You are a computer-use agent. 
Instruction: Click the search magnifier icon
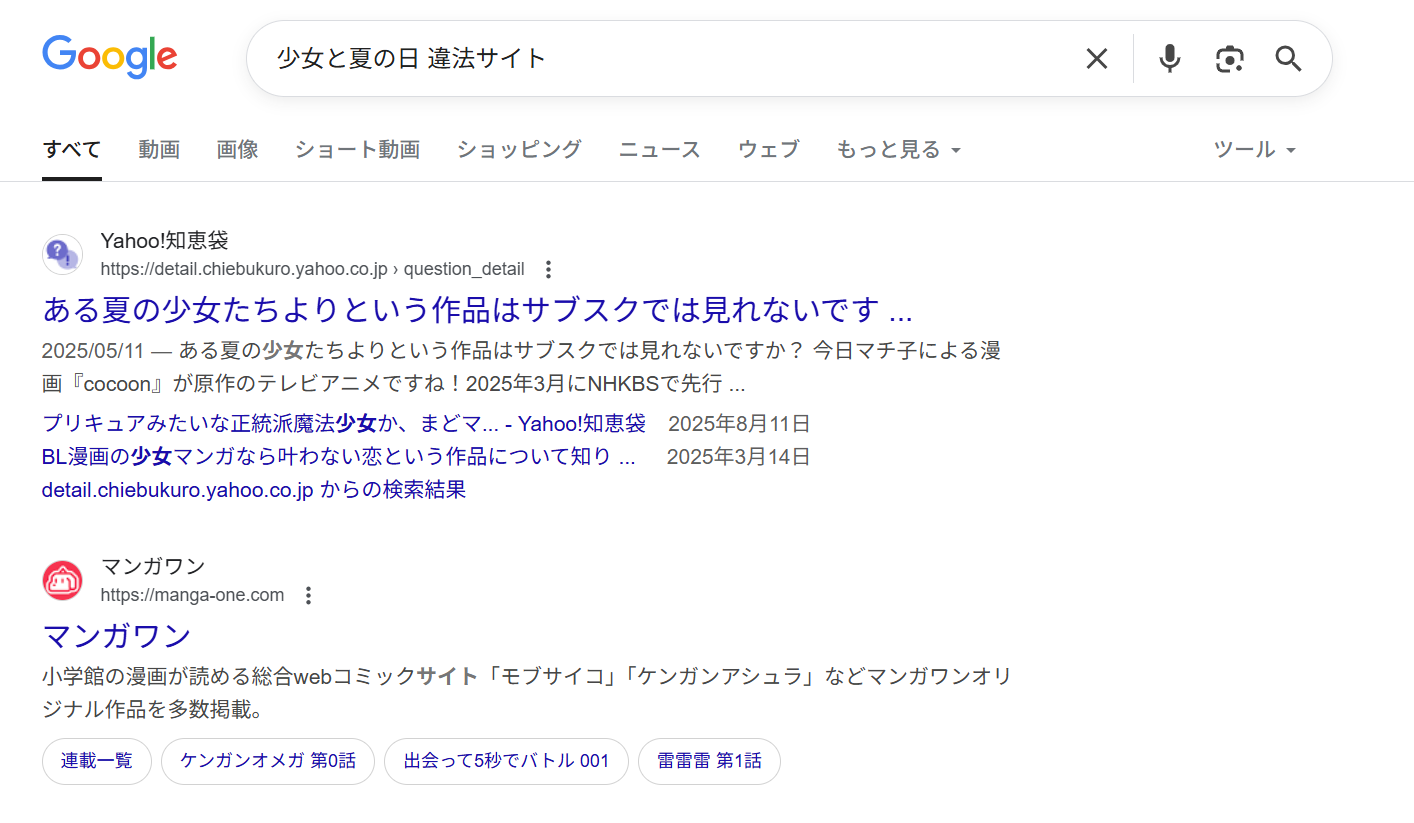(x=1288, y=59)
